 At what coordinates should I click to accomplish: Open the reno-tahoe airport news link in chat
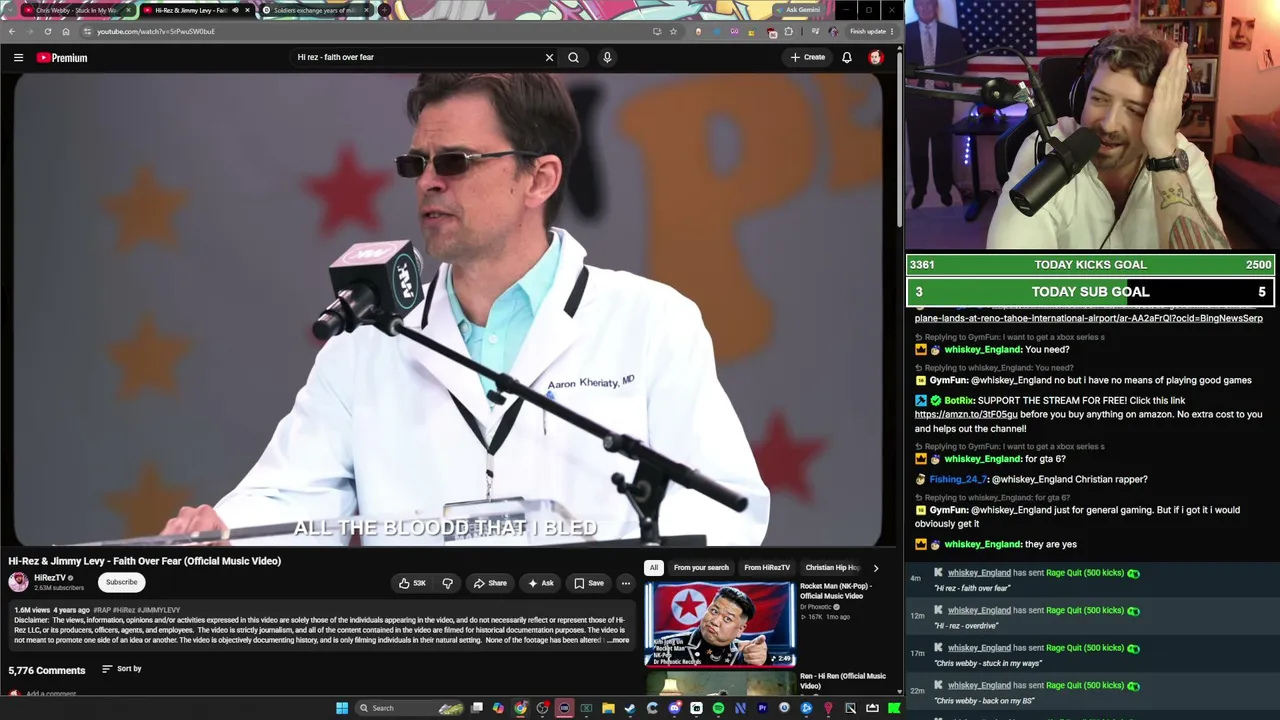pos(1088,318)
